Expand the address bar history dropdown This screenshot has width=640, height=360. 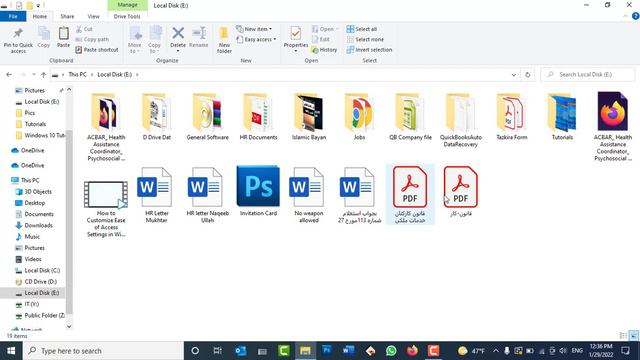click(x=513, y=75)
